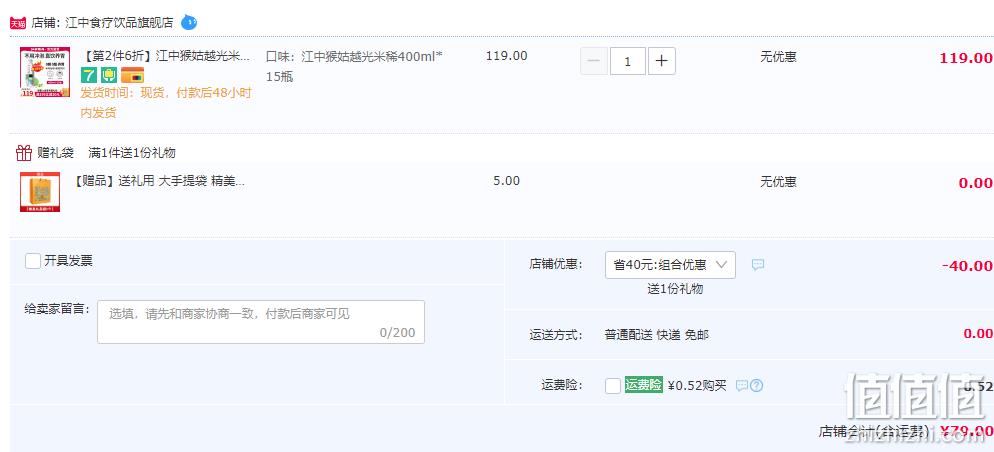Viewport: 994px width, 452px height.
Task: Click the red 0.00 amount in the gift row
Action: point(976,183)
